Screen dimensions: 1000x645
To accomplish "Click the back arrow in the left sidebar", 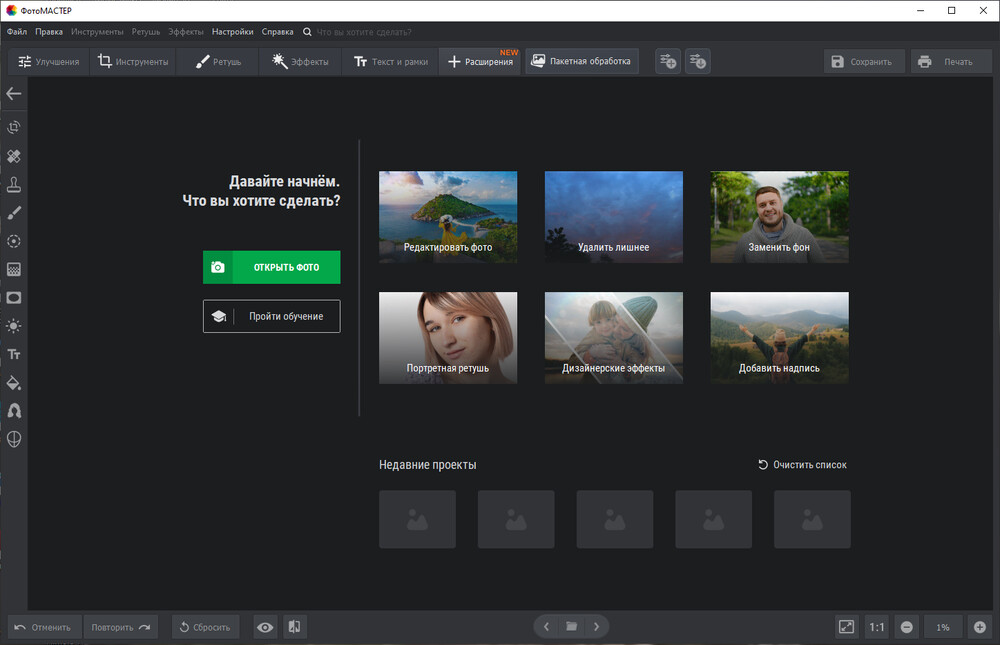I will pos(14,94).
